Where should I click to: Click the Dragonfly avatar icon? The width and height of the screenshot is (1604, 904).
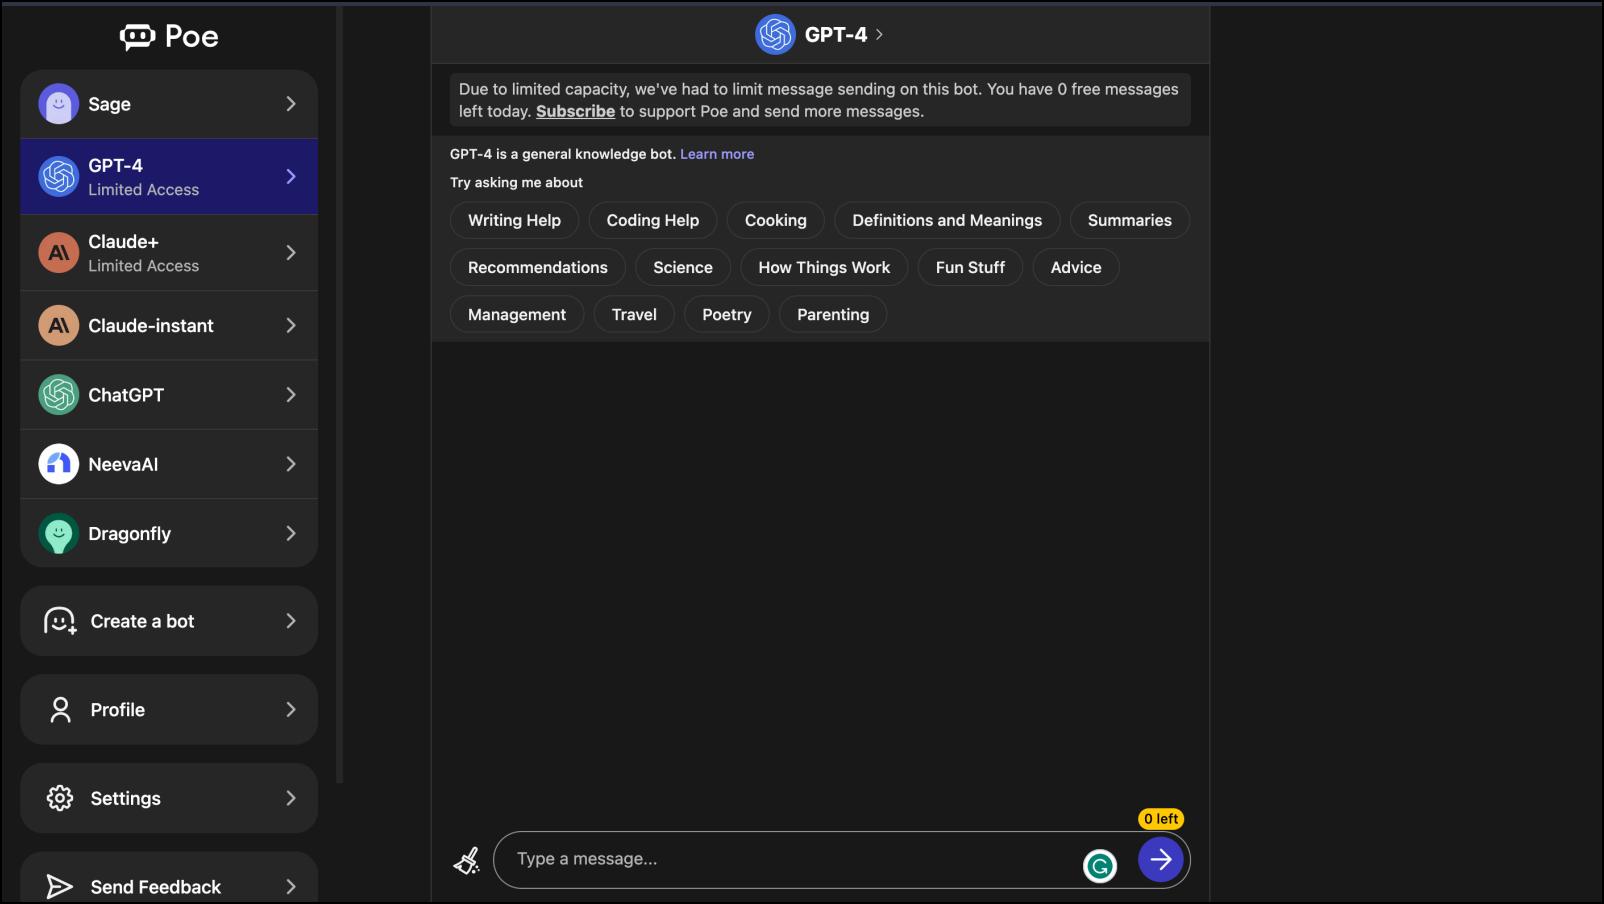pyautogui.click(x=59, y=534)
